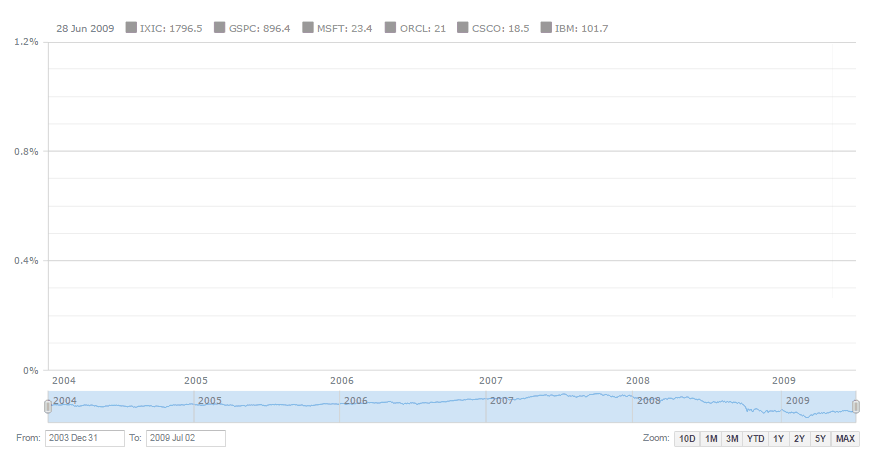Grab the left scrollbar resize handle

[x=48, y=406]
